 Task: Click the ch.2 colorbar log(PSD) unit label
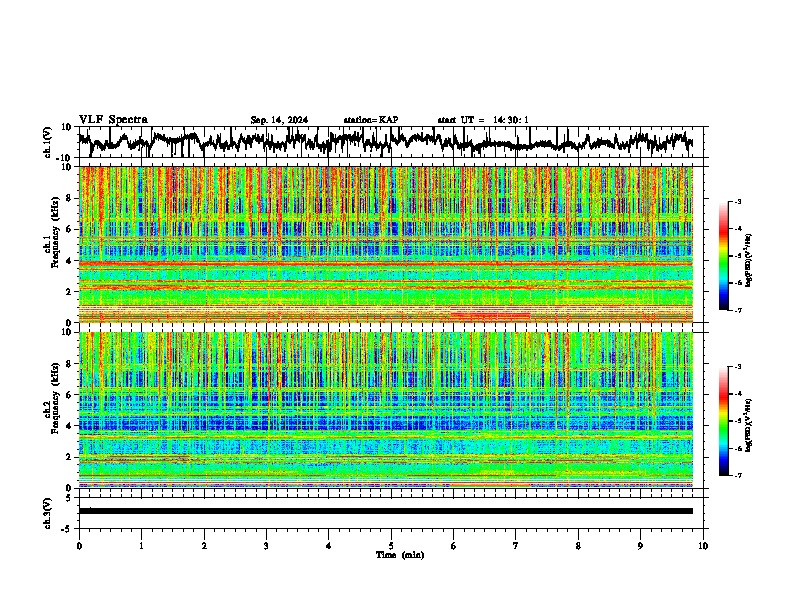pos(748,426)
